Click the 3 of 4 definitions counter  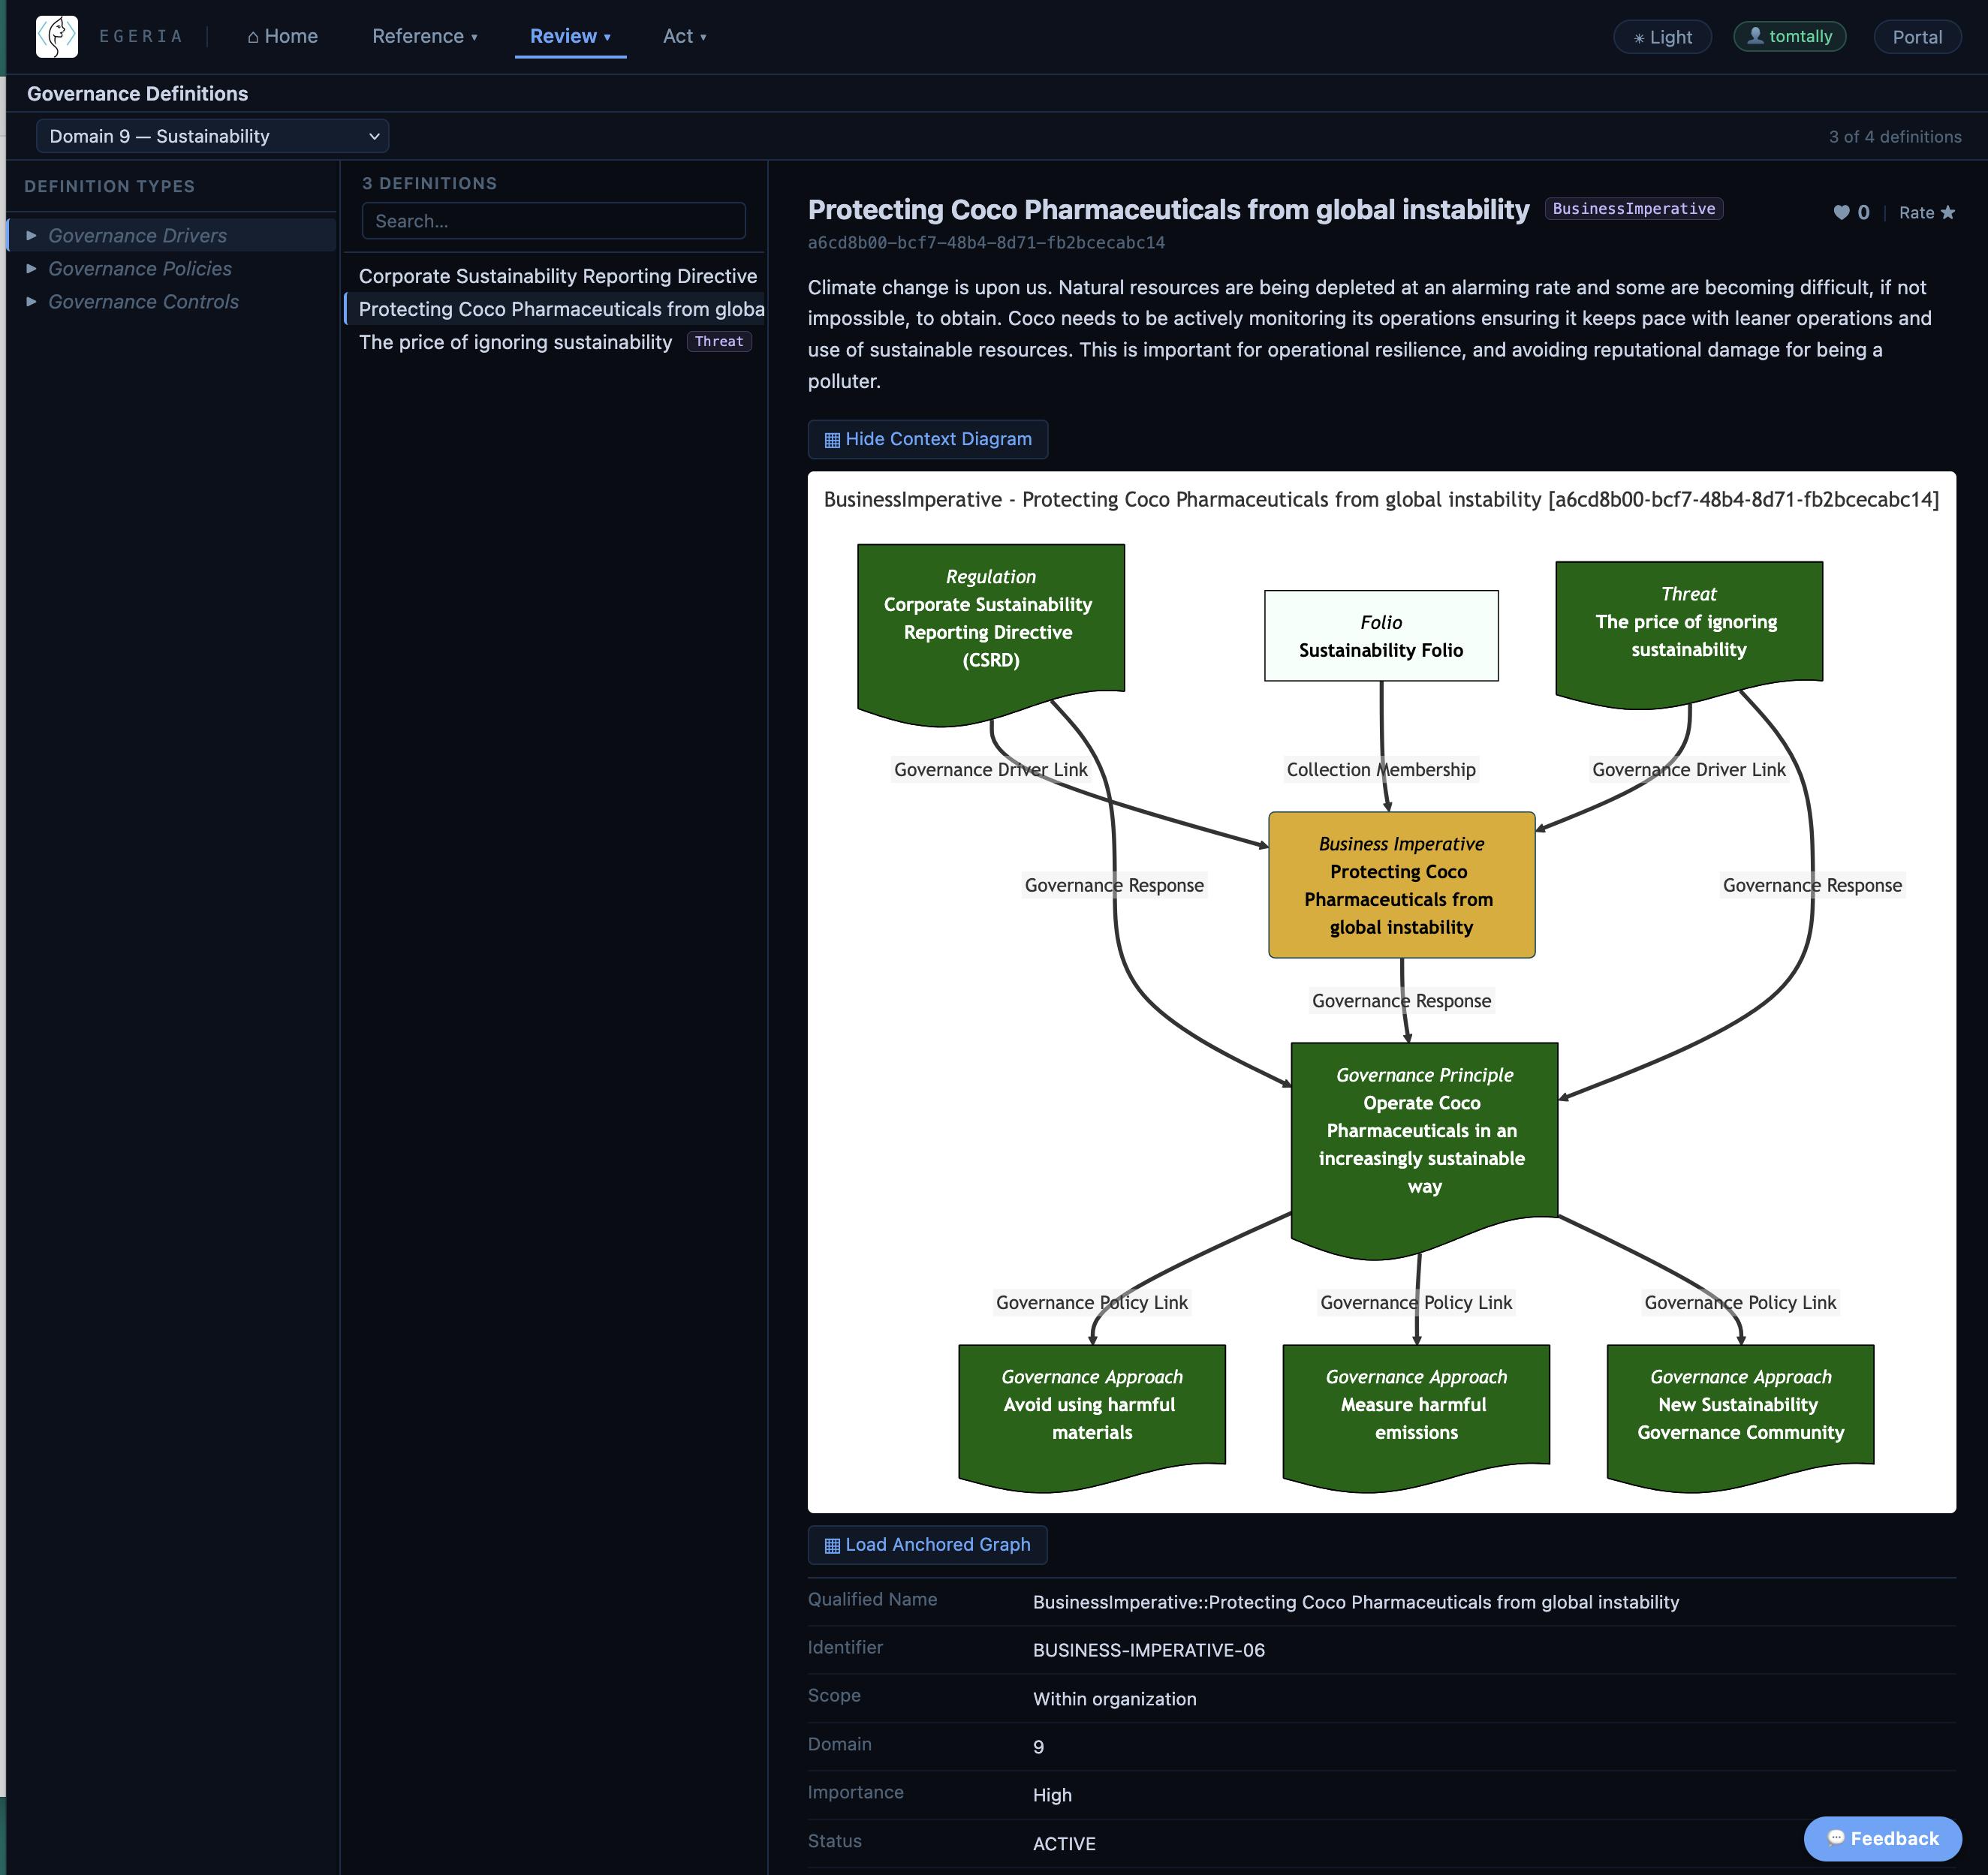(1895, 137)
